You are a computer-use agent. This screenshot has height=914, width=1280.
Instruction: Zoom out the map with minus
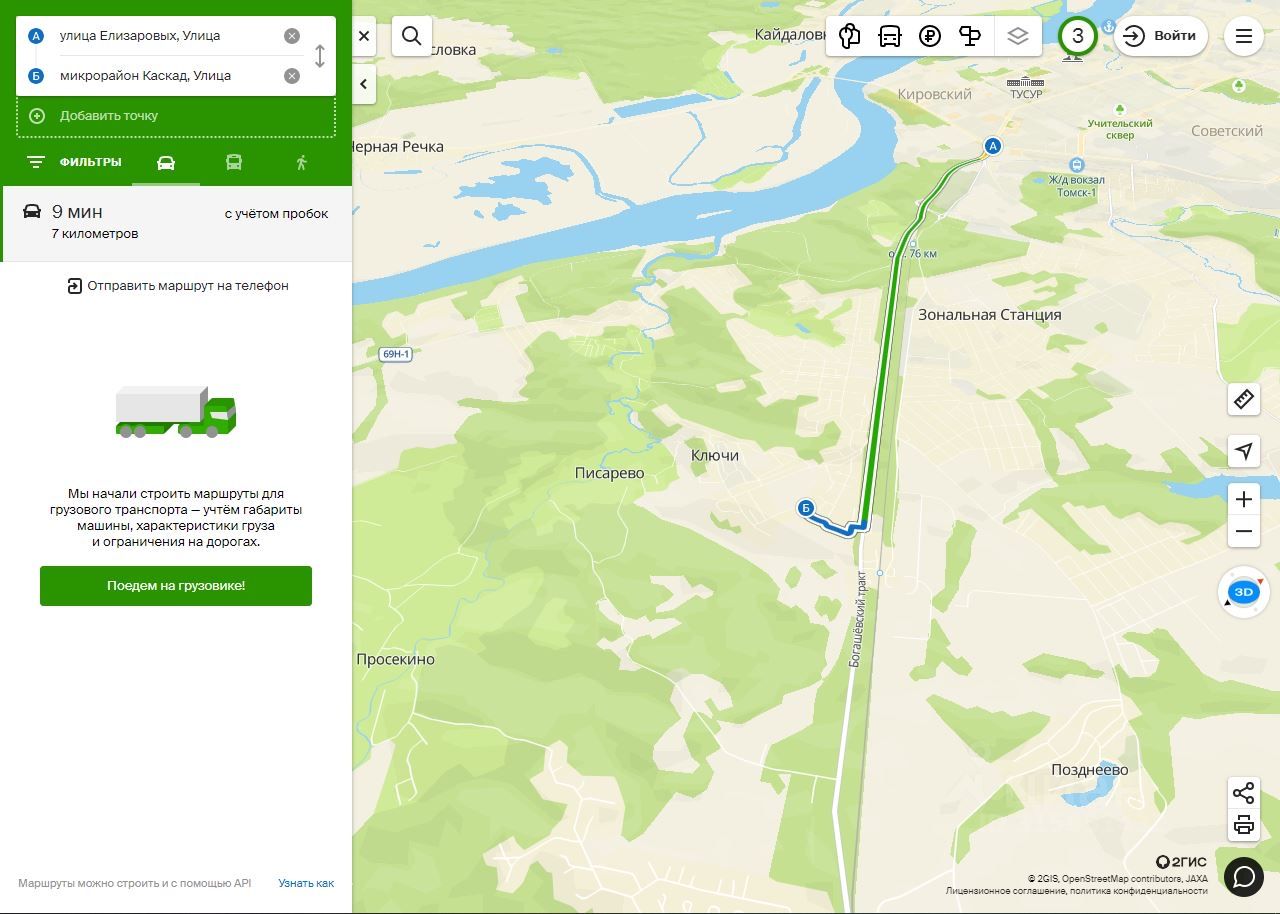coord(1244,531)
